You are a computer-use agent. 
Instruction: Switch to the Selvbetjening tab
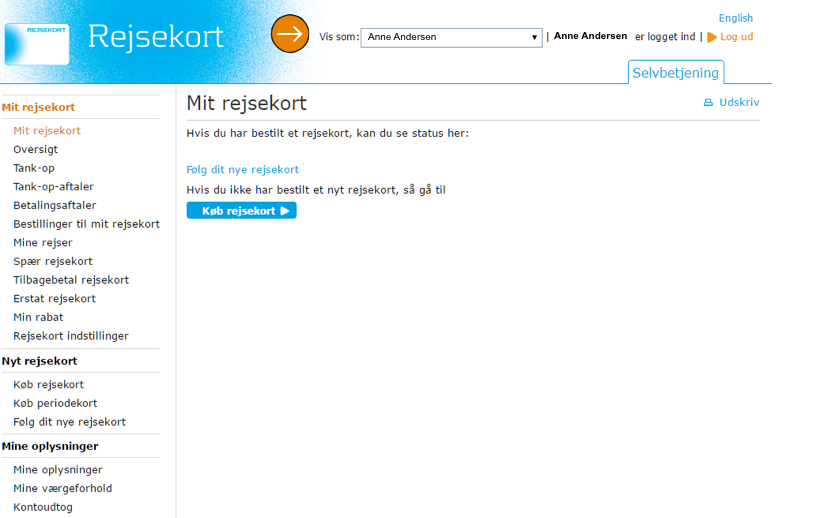tap(676, 73)
